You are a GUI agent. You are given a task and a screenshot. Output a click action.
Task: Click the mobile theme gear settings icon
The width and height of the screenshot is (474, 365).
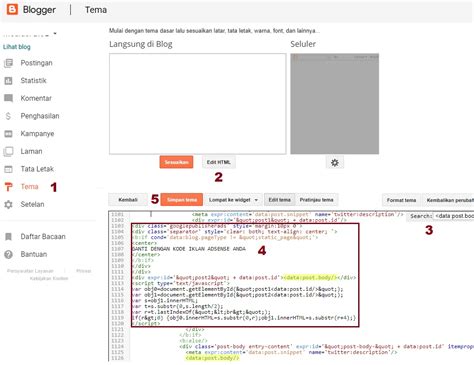click(335, 162)
